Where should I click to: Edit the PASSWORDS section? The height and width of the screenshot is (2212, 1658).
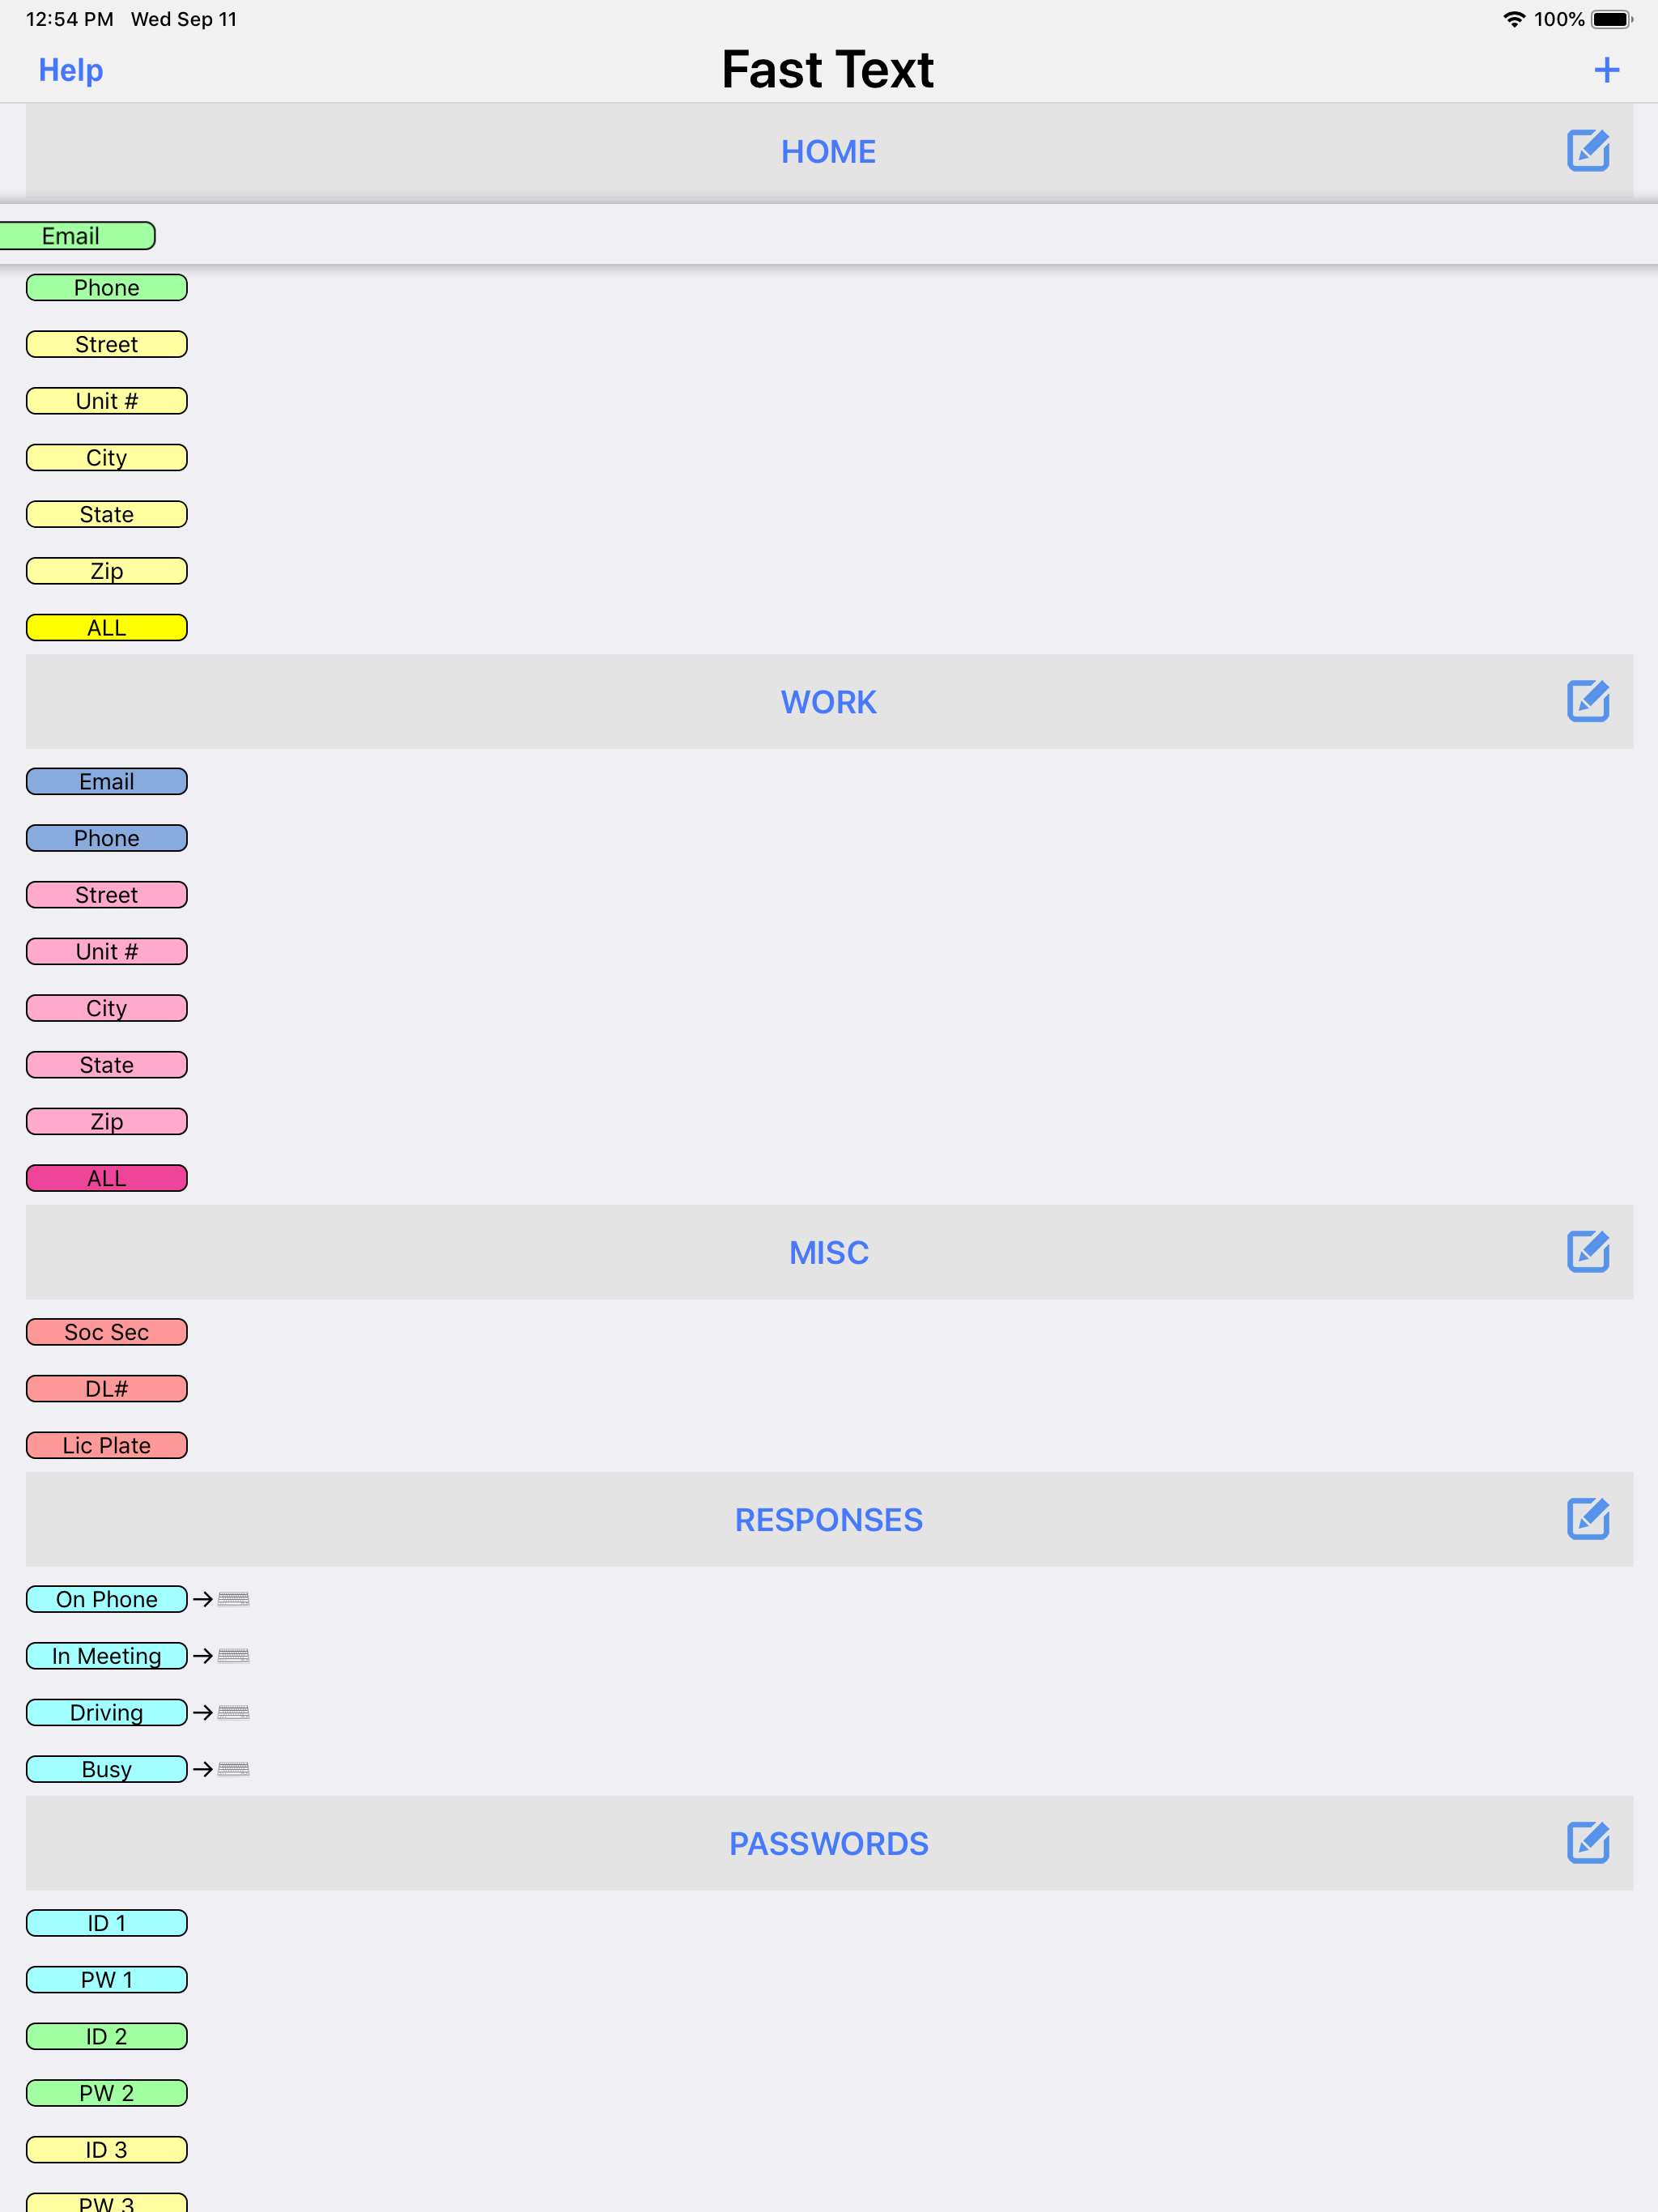[1589, 1843]
